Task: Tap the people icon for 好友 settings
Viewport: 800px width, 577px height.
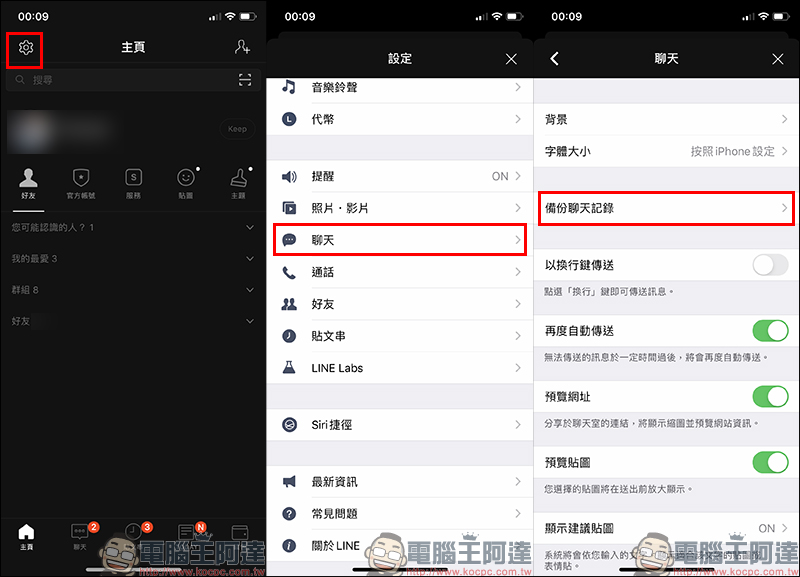Action: point(289,304)
